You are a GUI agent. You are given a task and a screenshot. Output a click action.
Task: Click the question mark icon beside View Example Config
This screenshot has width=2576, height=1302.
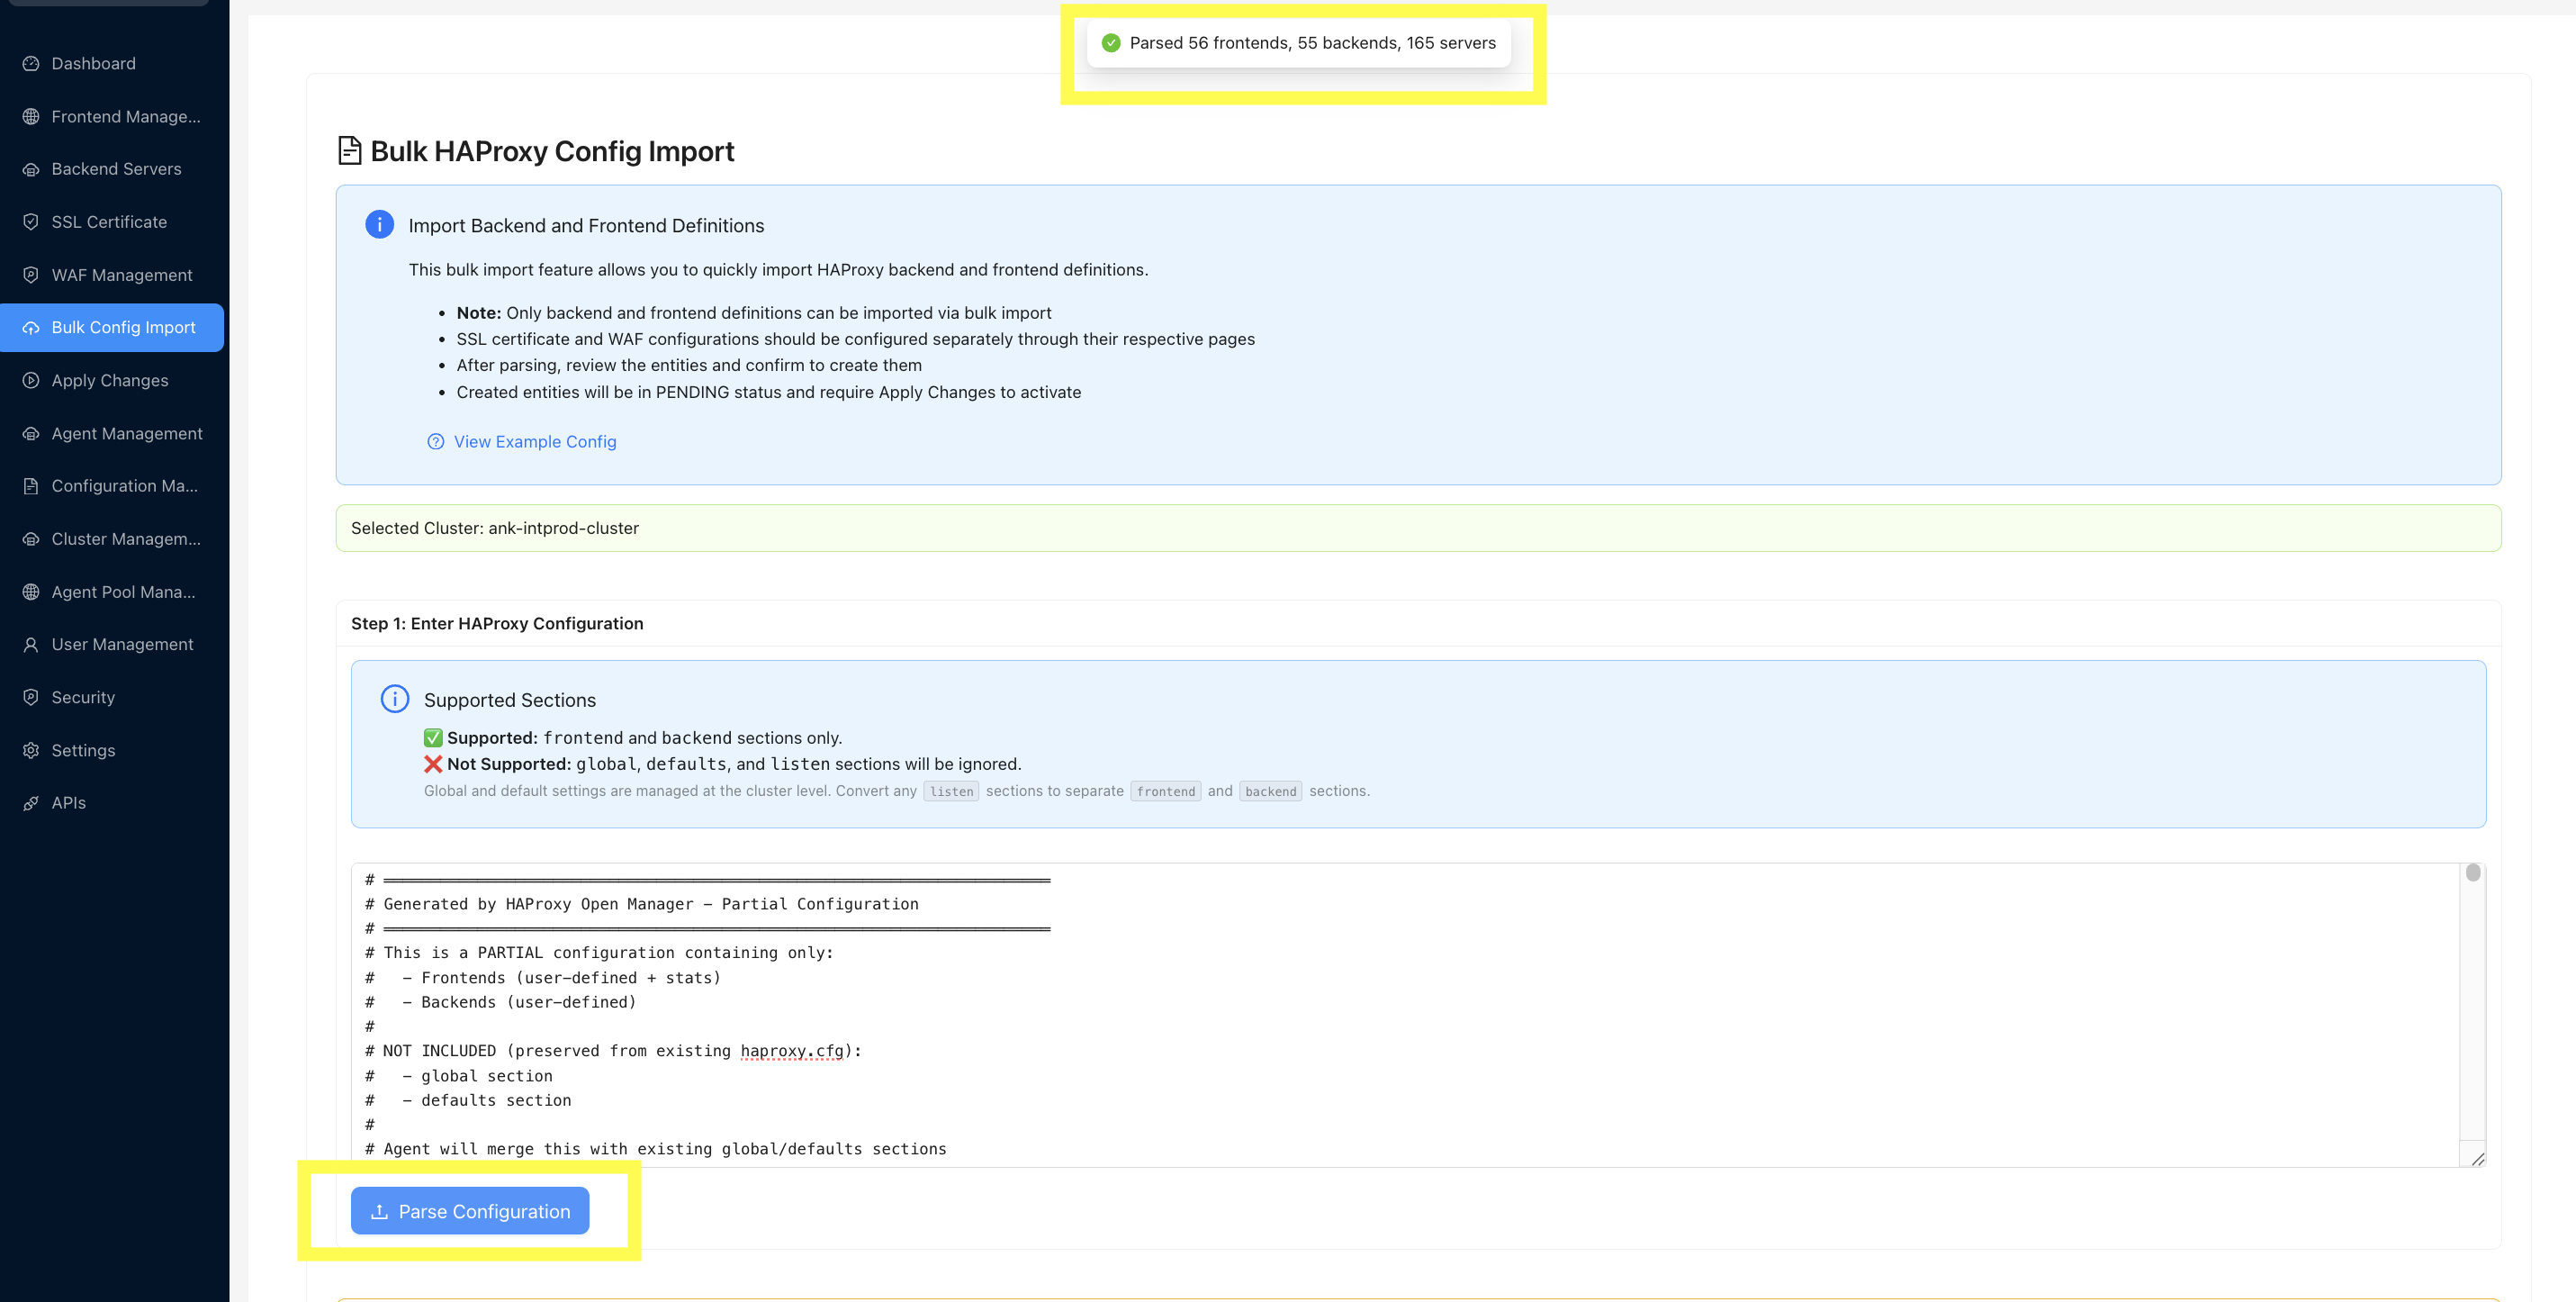point(436,442)
